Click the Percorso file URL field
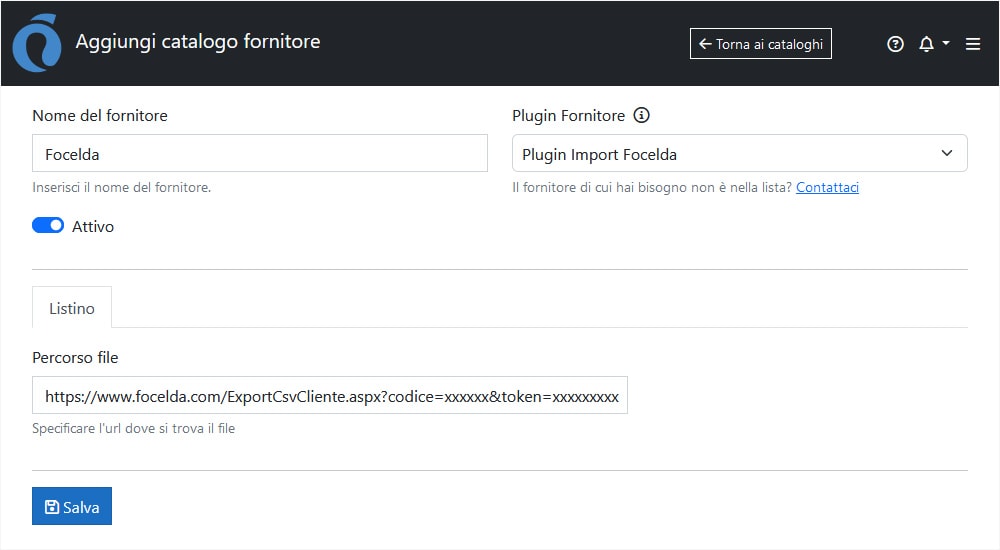Viewport: 1000px width, 550px height. point(330,396)
